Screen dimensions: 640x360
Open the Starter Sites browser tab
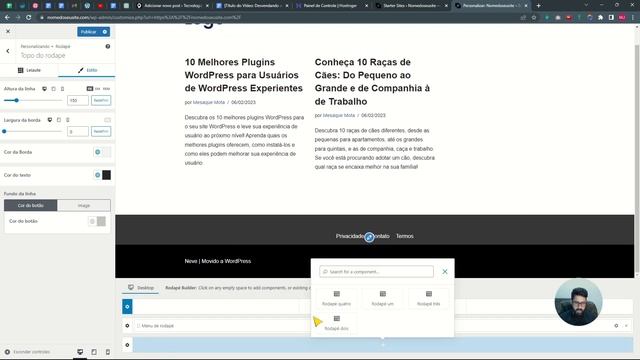pyautogui.click(x=411, y=6)
